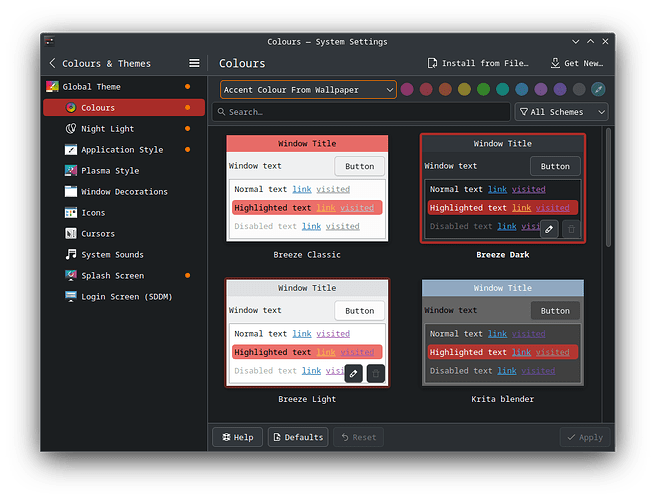The image size is (656, 500).
Task: Open Night Light settings
Action: (x=124, y=128)
